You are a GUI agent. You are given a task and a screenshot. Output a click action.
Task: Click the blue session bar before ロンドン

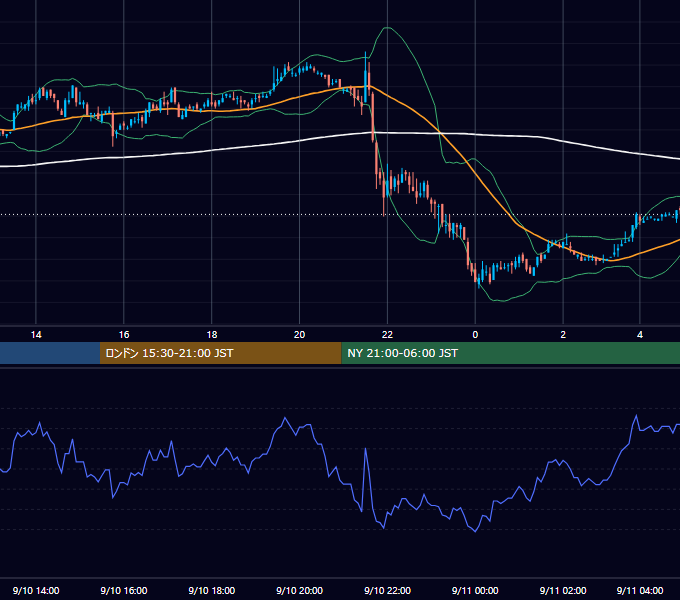50,353
